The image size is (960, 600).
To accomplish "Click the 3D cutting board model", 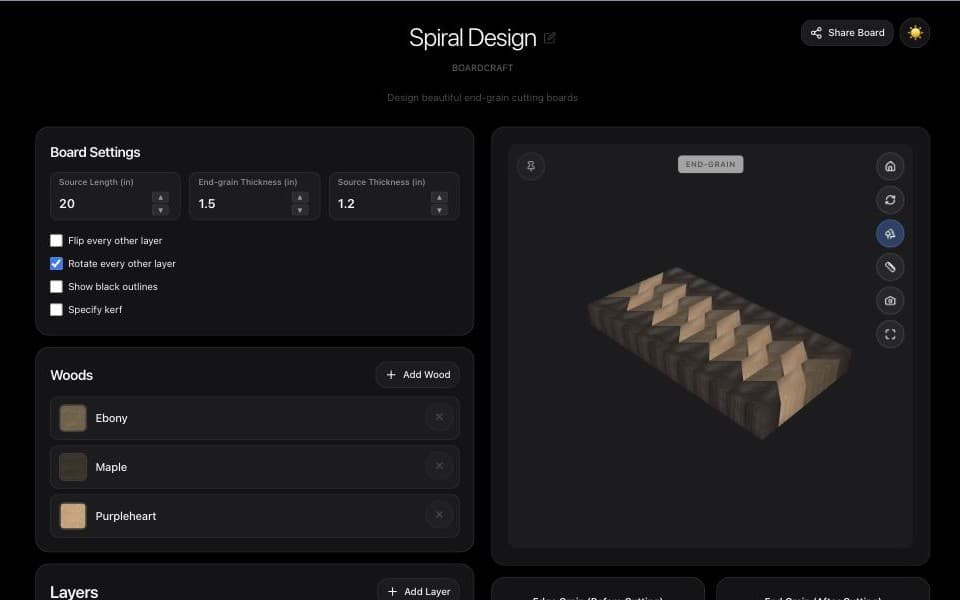I will point(719,352).
